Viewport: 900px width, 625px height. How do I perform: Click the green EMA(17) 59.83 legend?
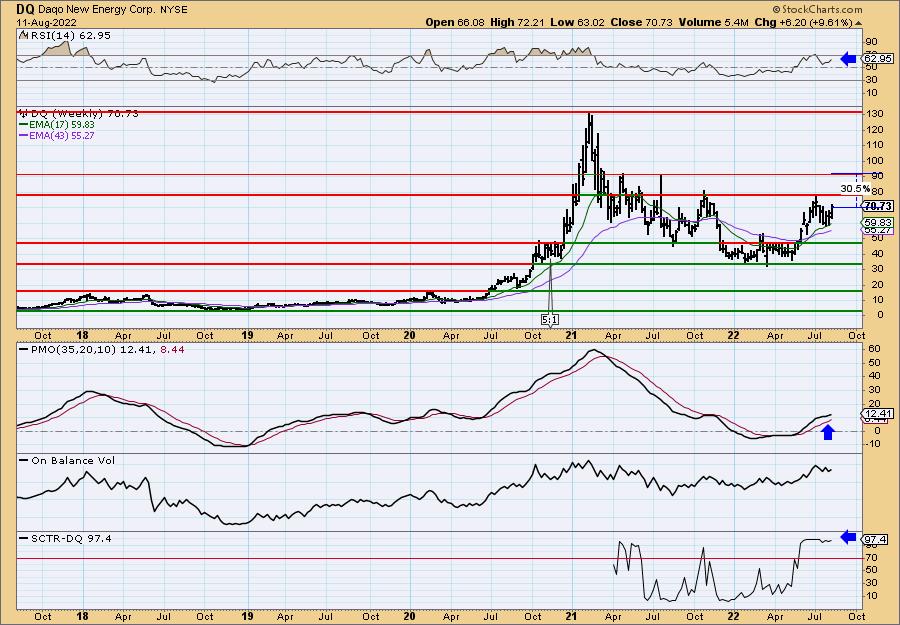[x=57, y=125]
